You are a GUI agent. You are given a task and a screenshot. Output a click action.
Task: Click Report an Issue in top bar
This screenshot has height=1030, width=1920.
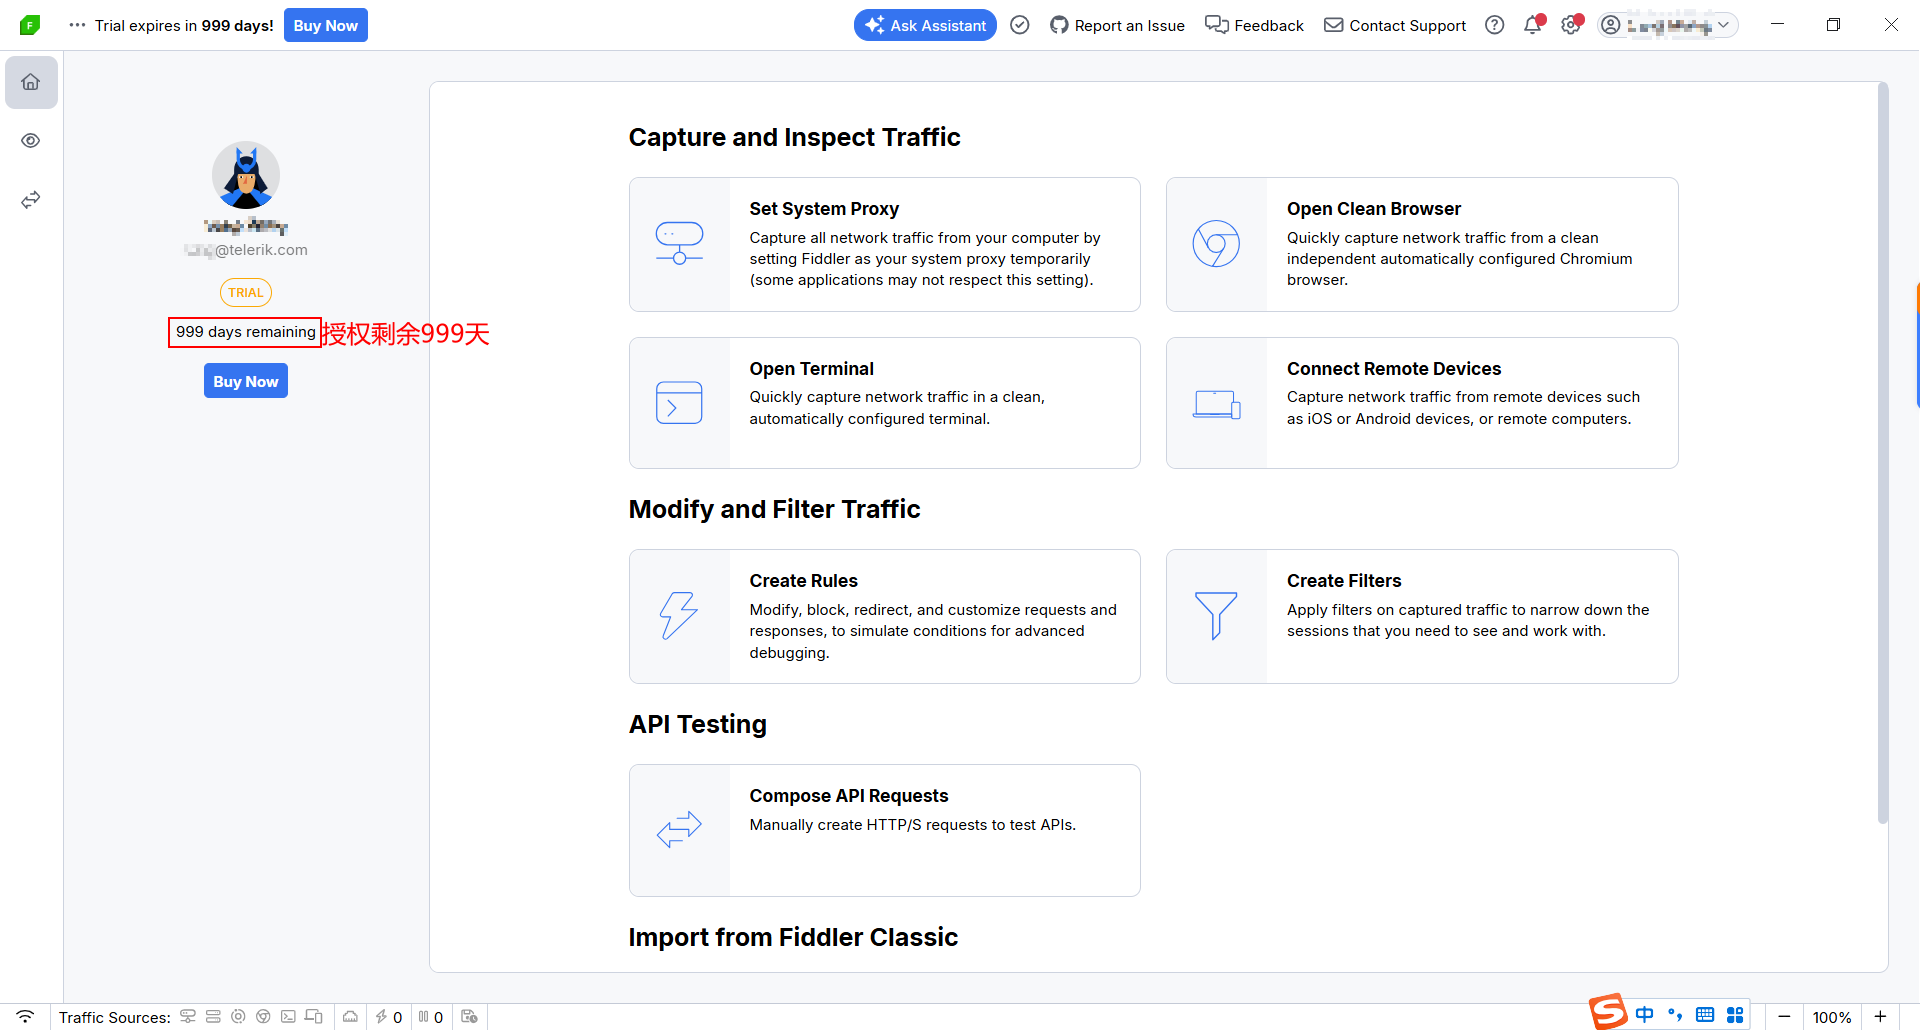[1117, 25]
